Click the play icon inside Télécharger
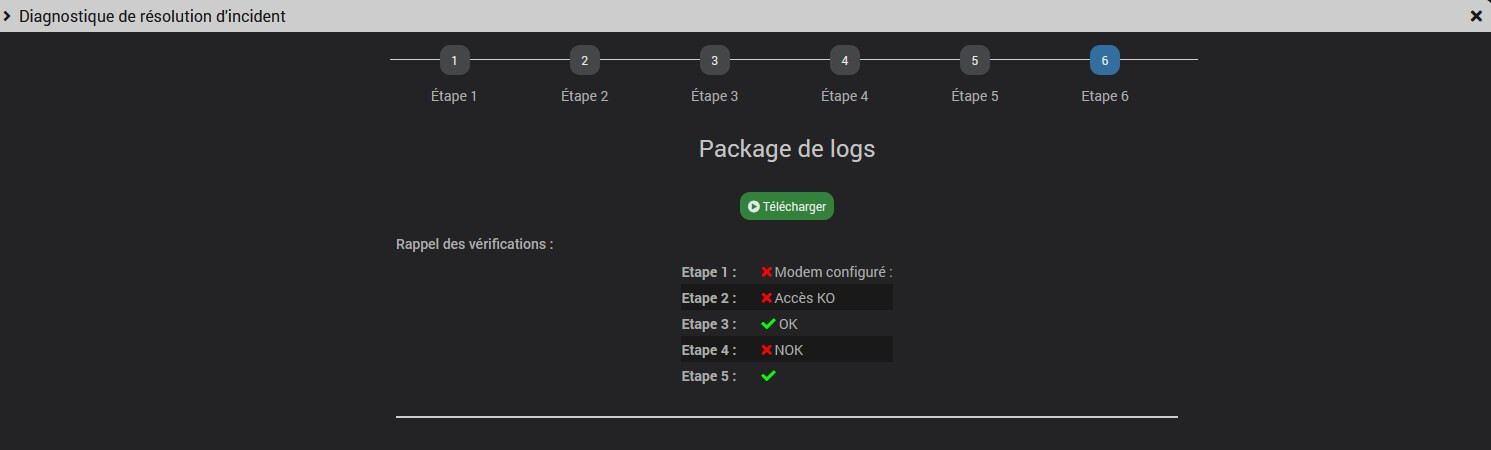Image resolution: width=1491 pixels, height=450 pixels. [754, 207]
